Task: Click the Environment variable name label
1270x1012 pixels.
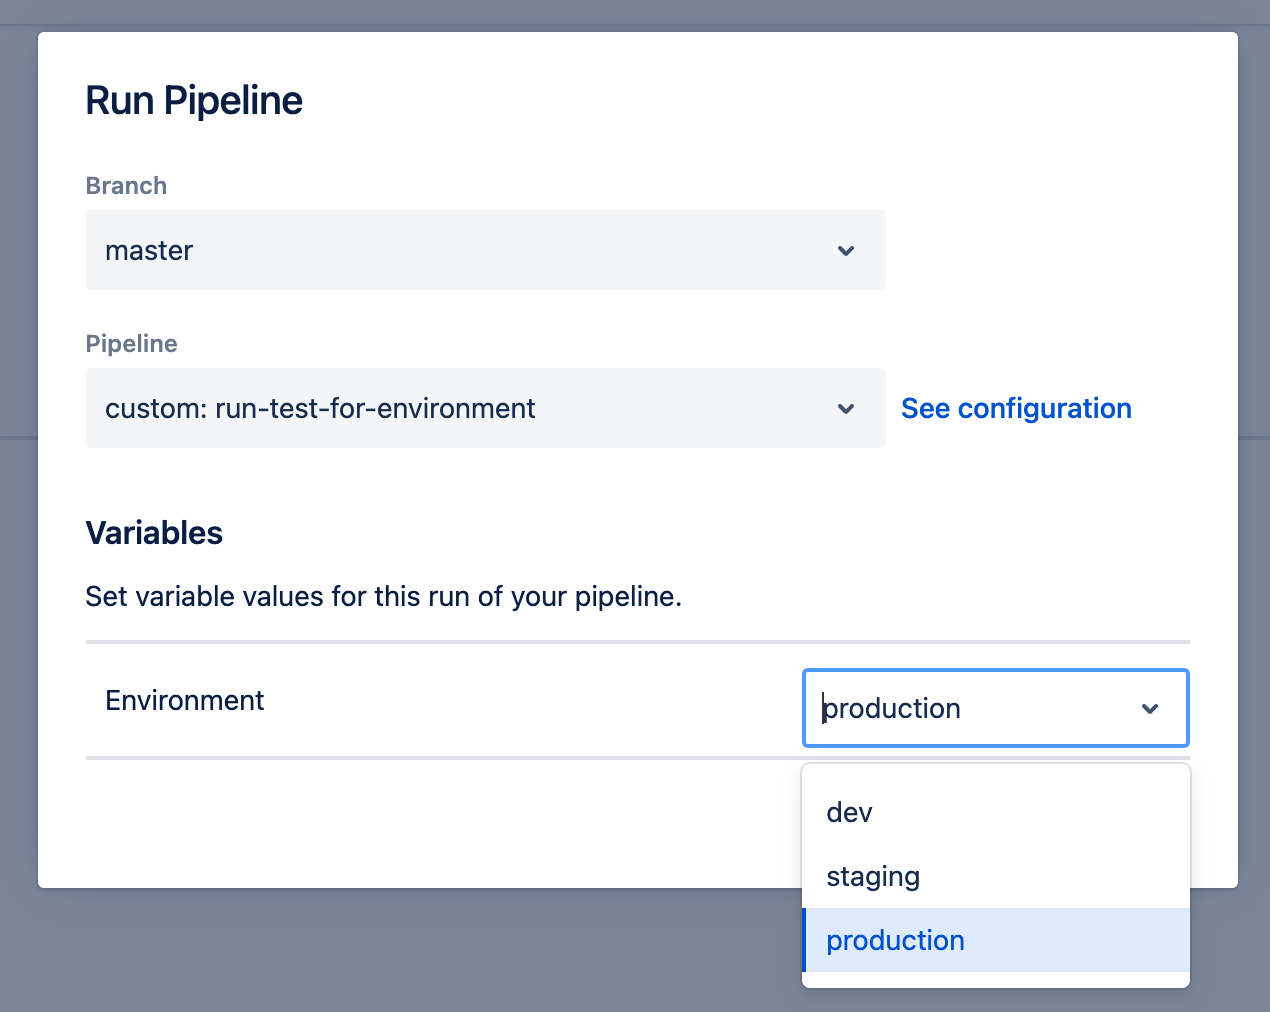Action: pos(184,700)
